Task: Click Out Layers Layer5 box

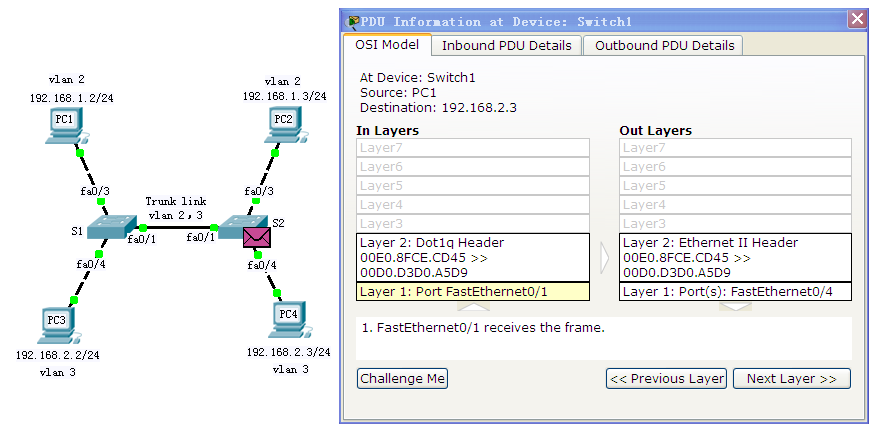Action: click(x=735, y=186)
